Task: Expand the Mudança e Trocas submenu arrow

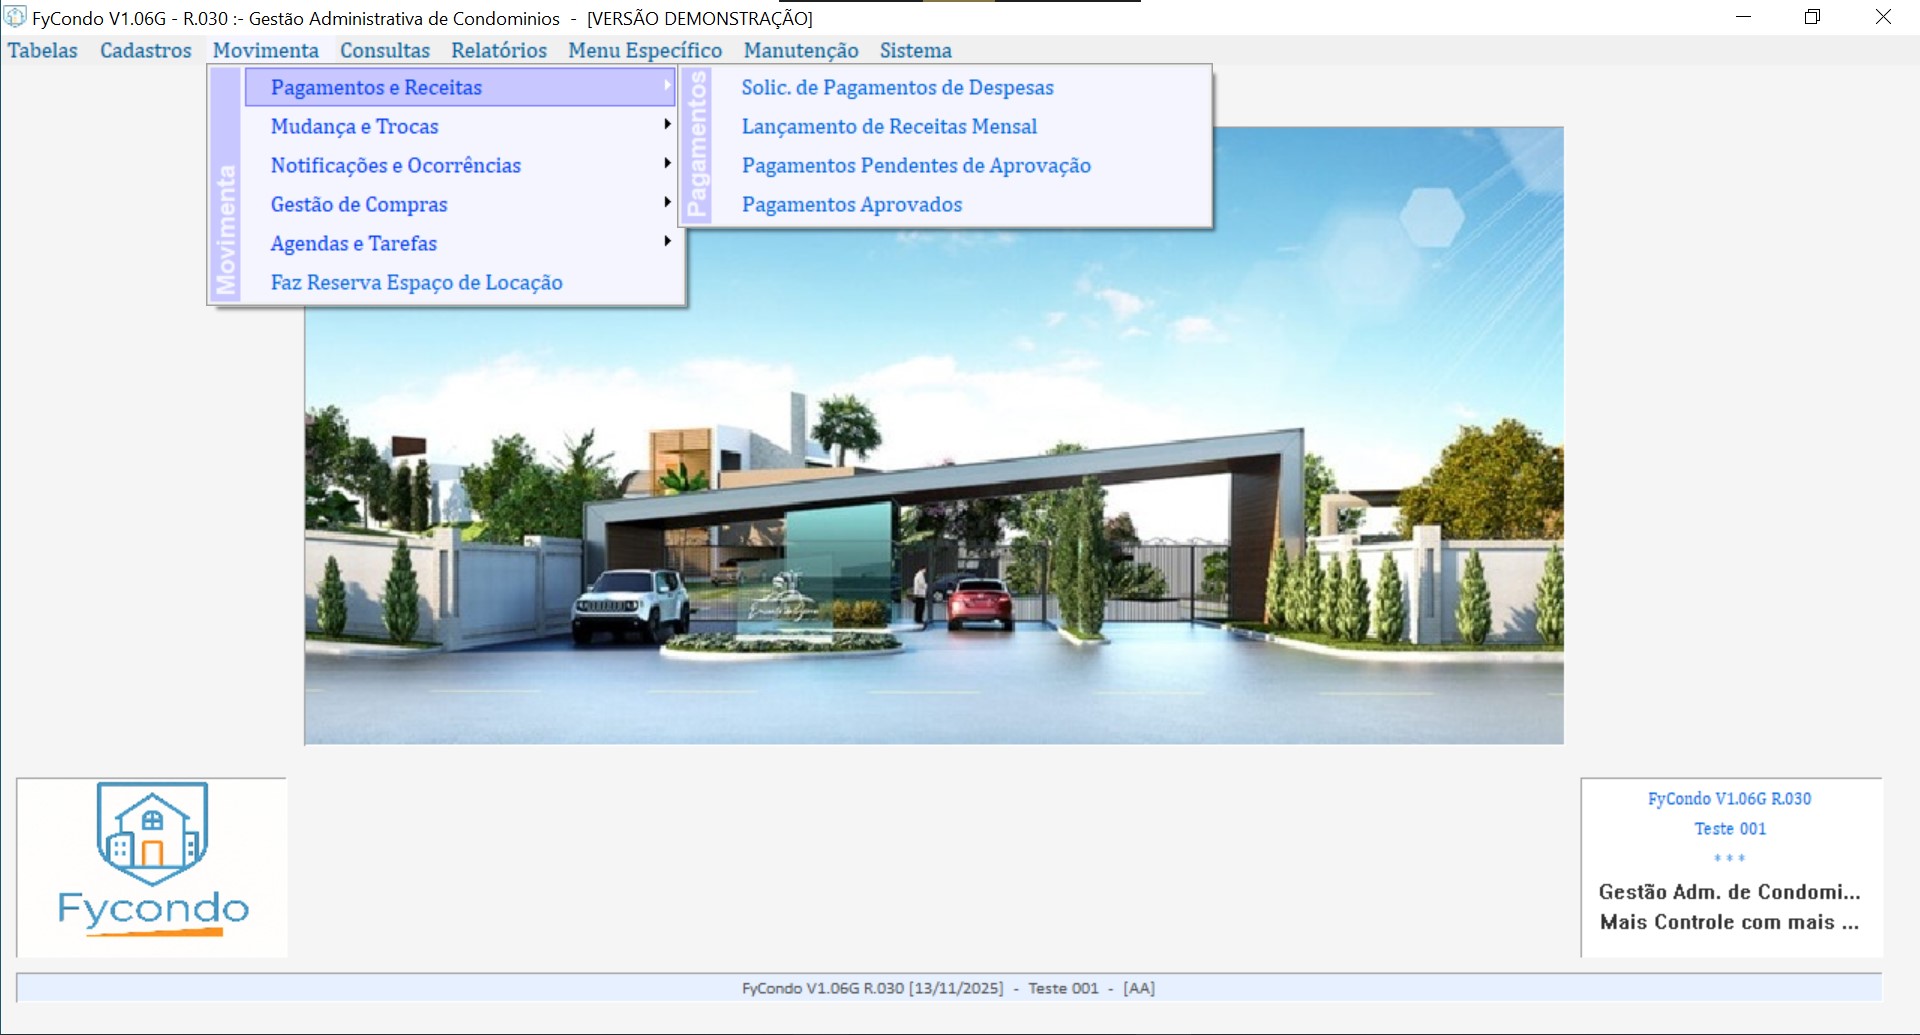Action: [x=667, y=125]
